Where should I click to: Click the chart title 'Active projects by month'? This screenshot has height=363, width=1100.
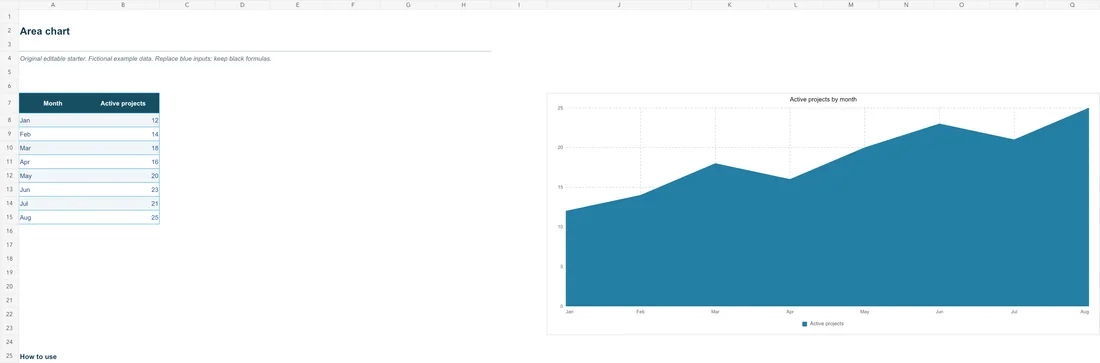(823, 100)
